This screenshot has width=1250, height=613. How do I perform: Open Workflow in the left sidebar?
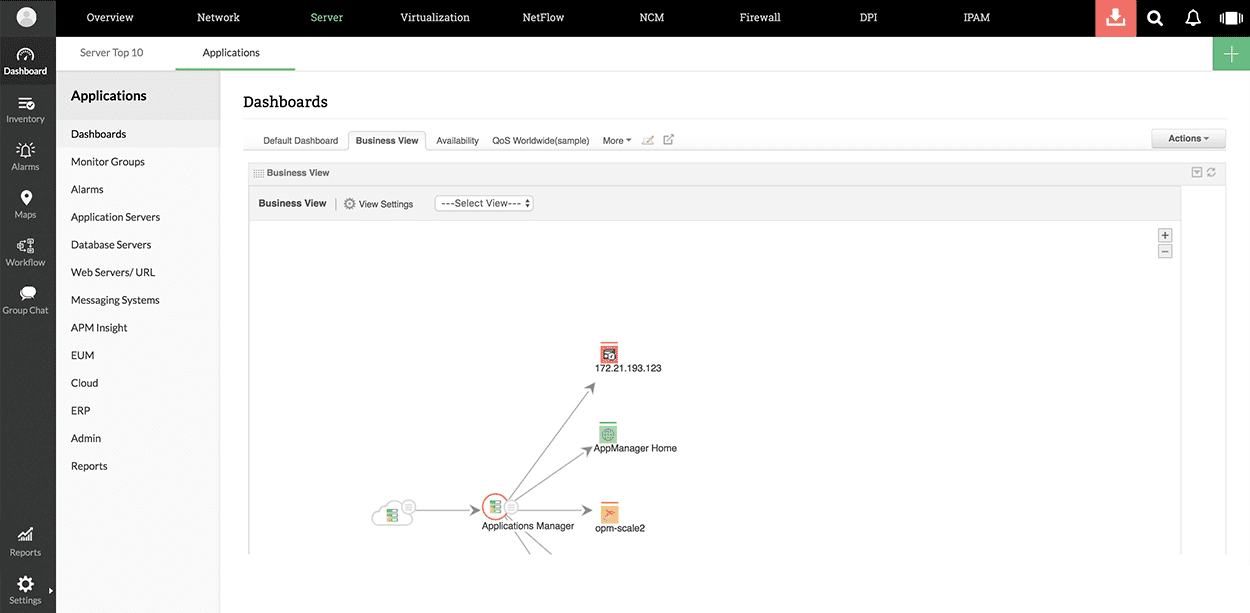pos(26,252)
